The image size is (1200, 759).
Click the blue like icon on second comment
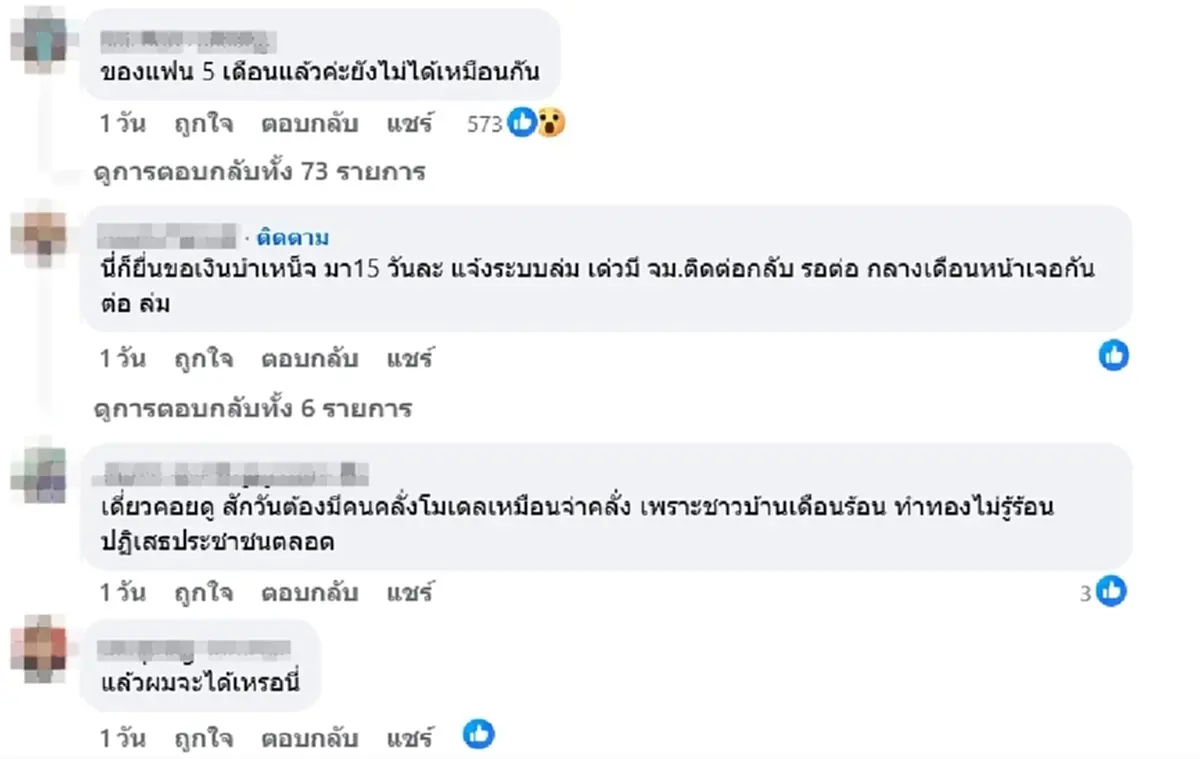(x=1114, y=355)
